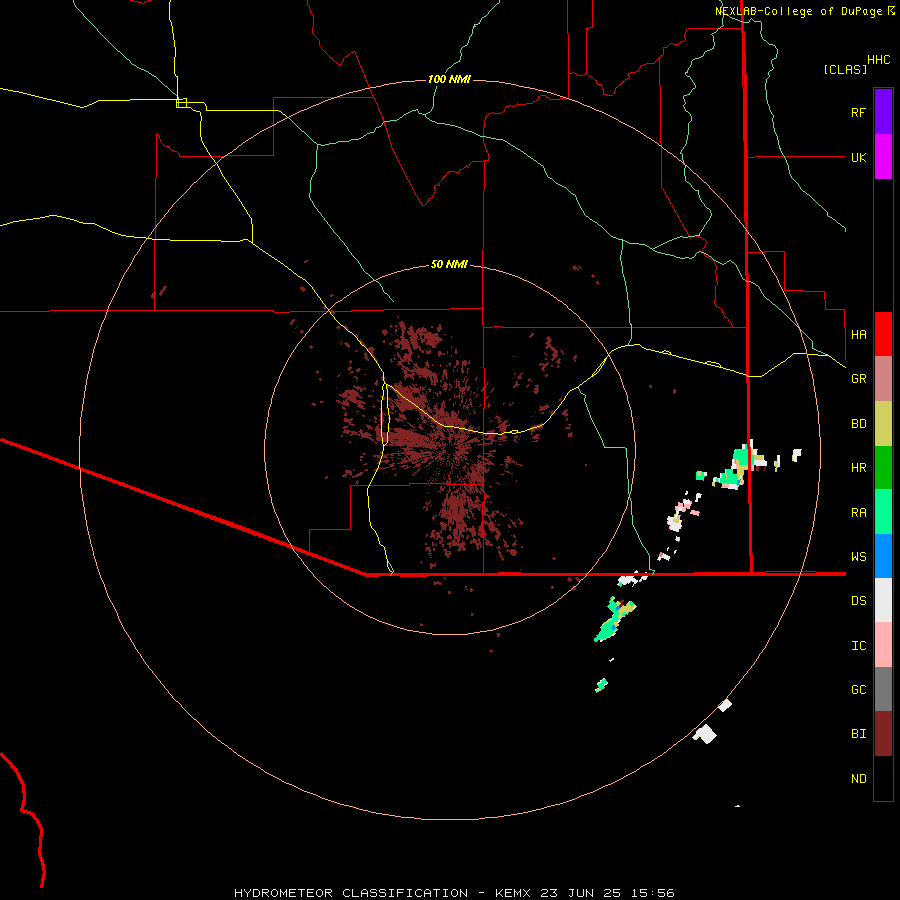Click the "RA" legend label text

[858, 513]
